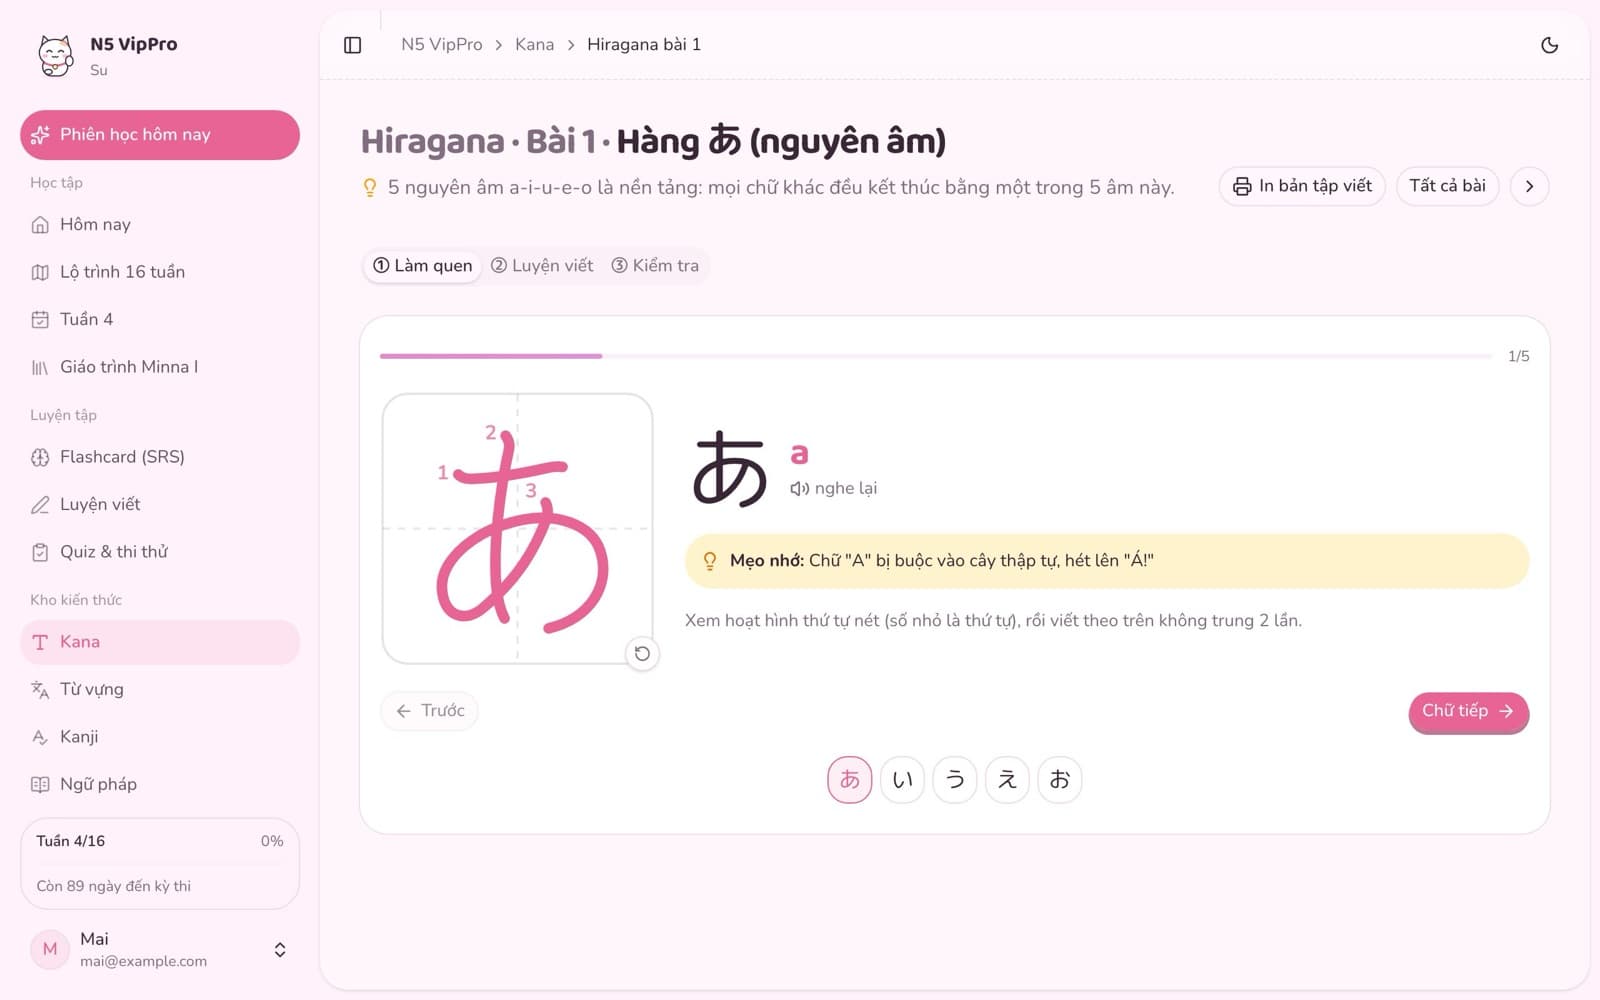Open Tuần 4 in the sidebar
The height and width of the screenshot is (1000, 1600).
(160, 320)
